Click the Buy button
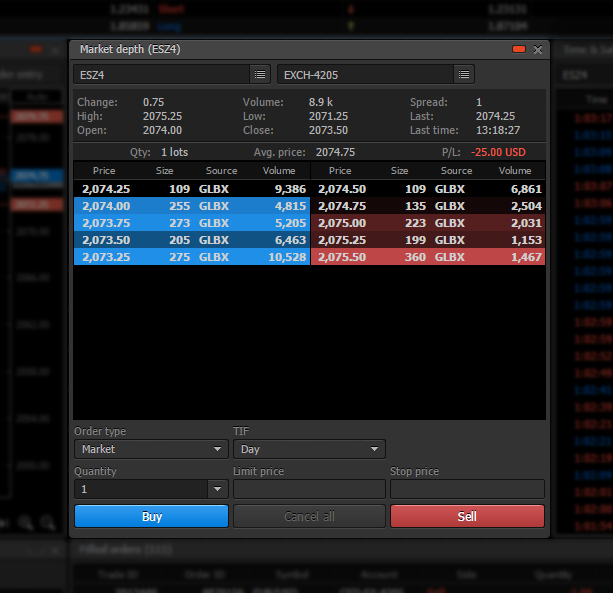Screen dimensions: 613x593 [151, 517]
